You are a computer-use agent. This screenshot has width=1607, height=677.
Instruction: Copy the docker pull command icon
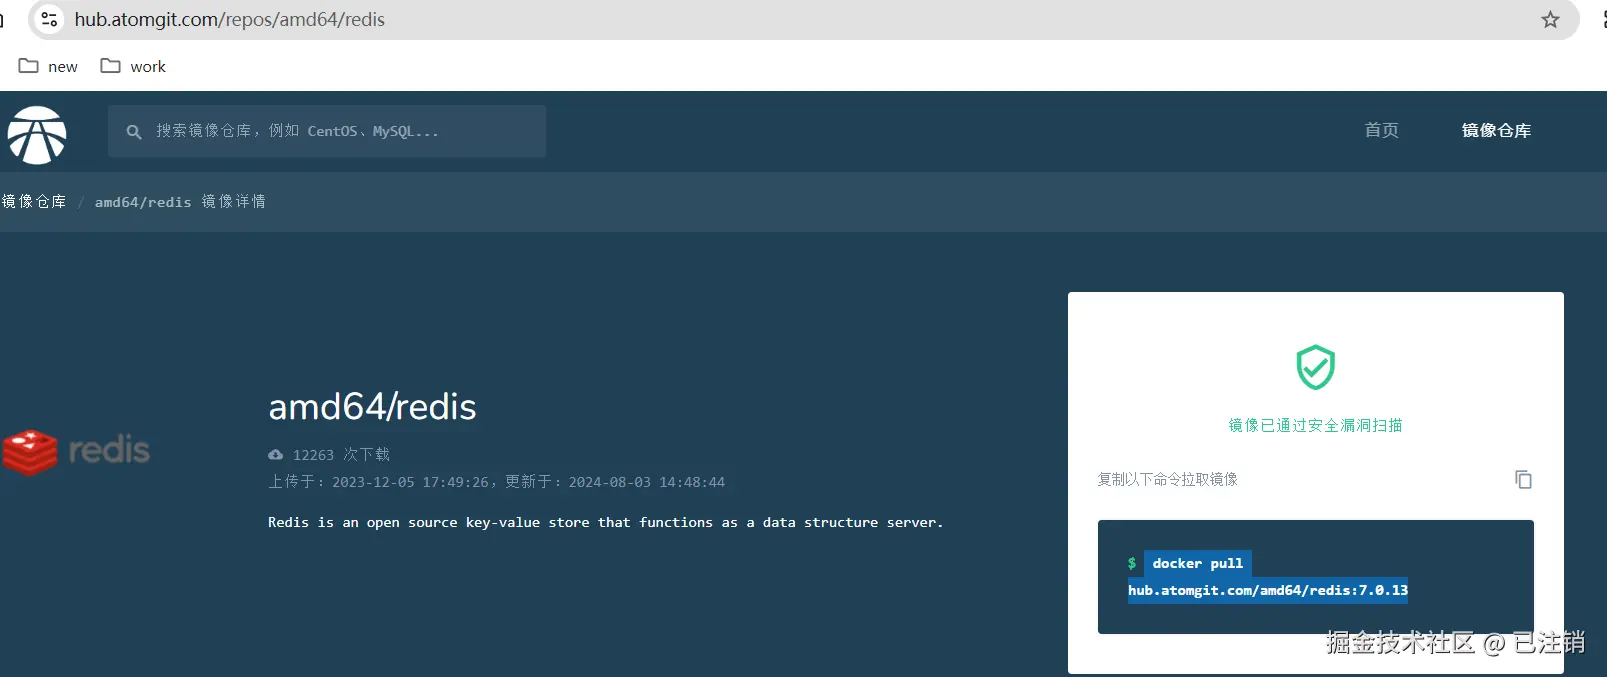point(1523,480)
